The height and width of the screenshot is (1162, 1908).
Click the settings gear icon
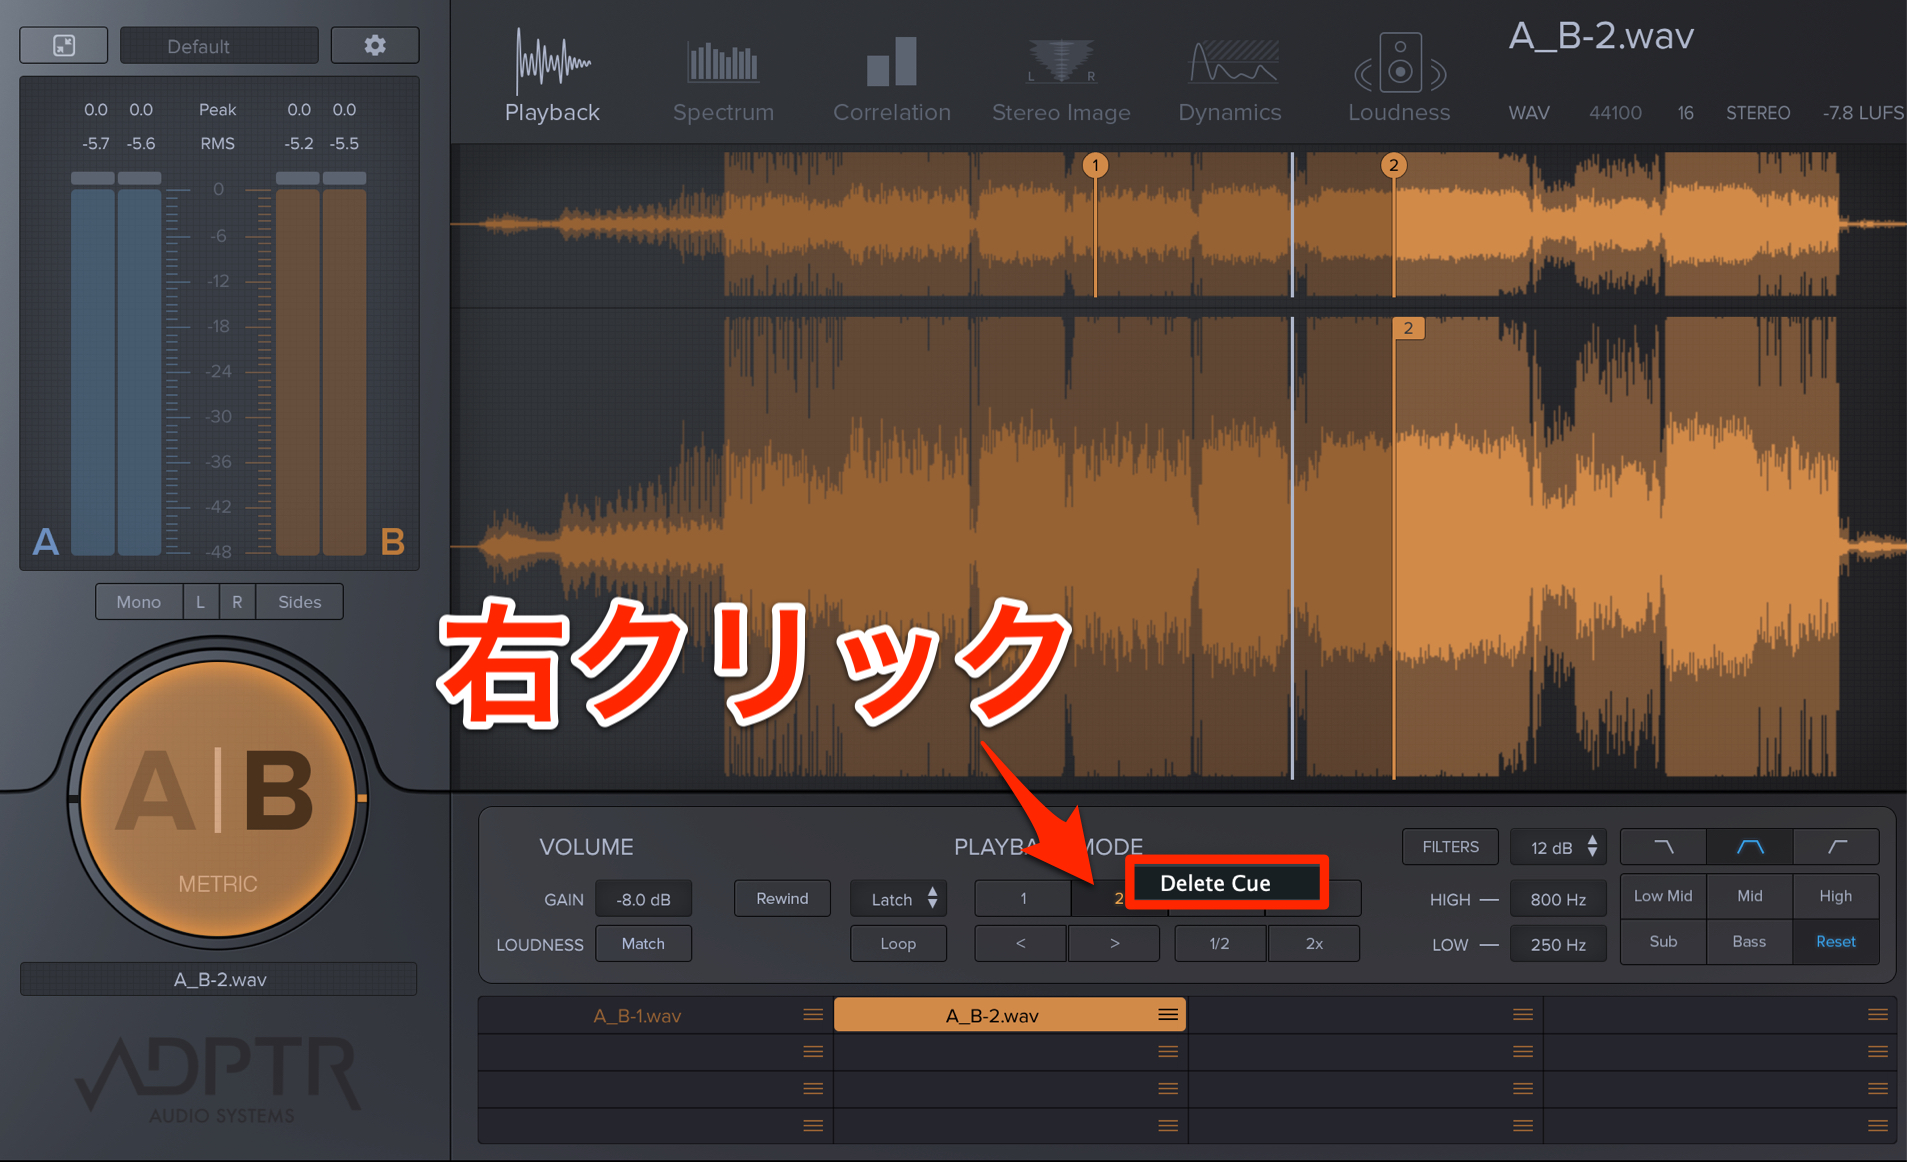[x=374, y=46]
